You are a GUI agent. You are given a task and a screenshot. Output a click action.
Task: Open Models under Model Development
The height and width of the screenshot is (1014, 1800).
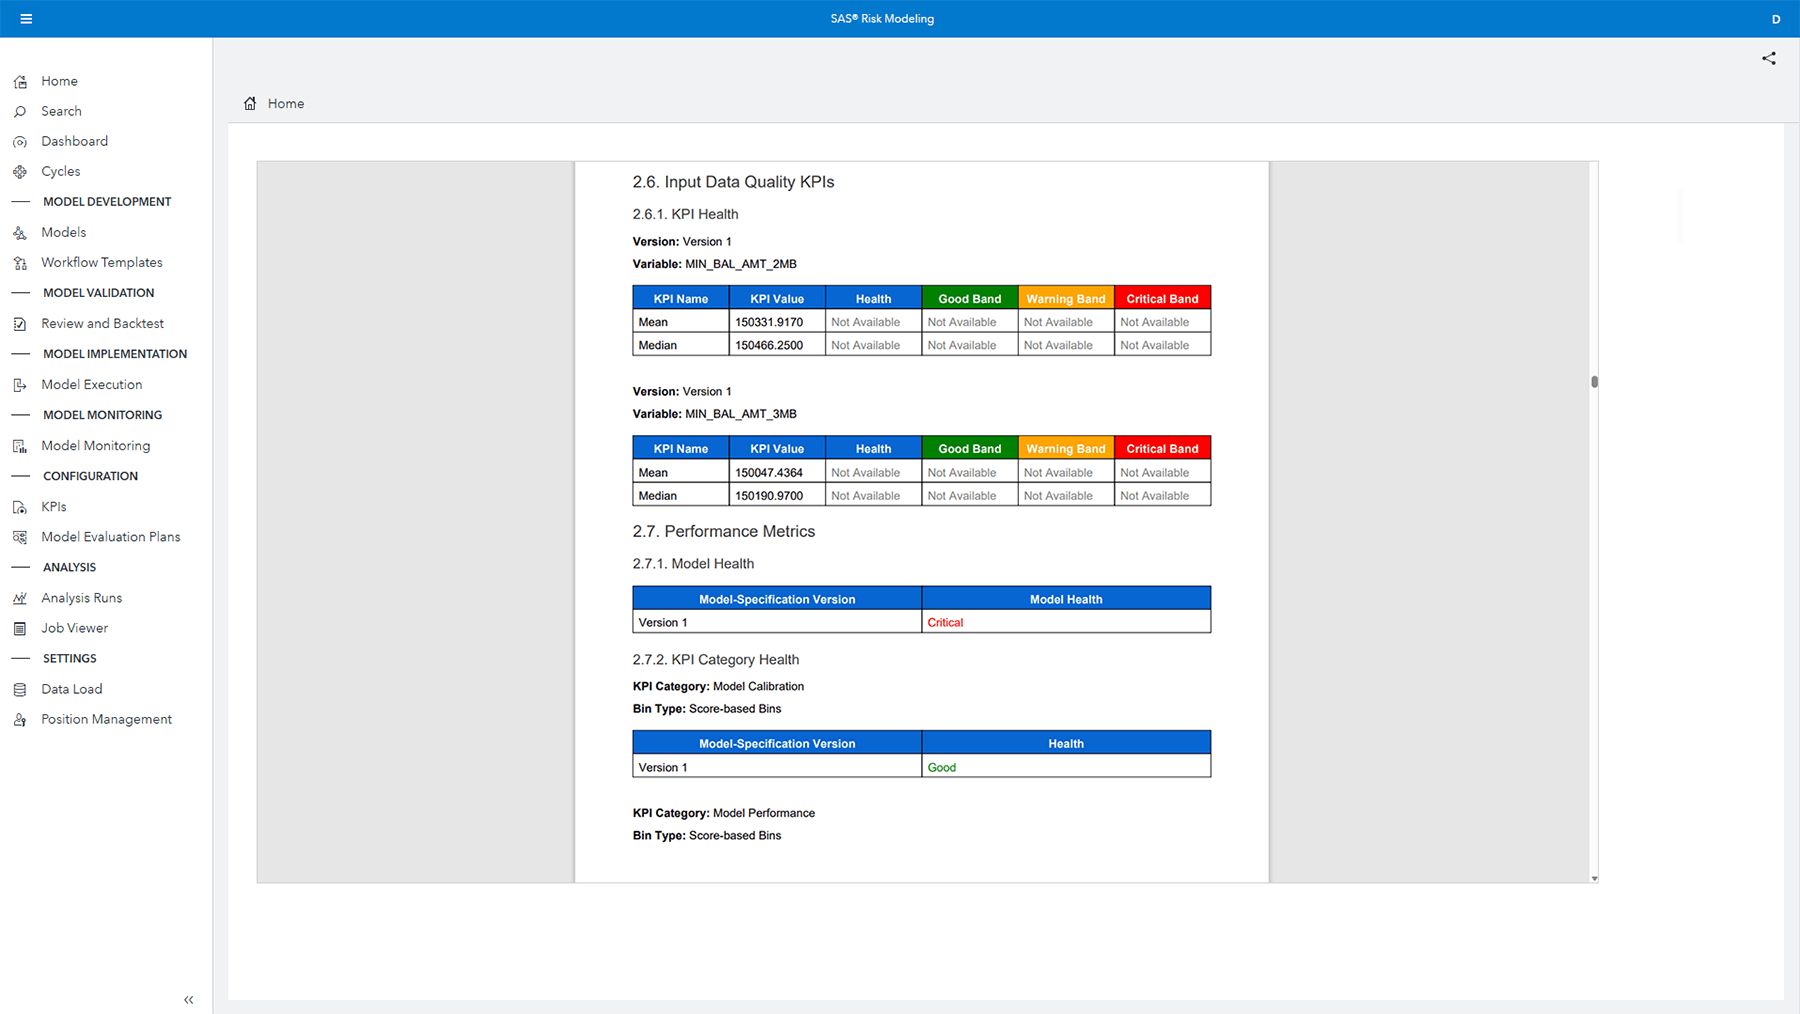(x=63, y=232)
